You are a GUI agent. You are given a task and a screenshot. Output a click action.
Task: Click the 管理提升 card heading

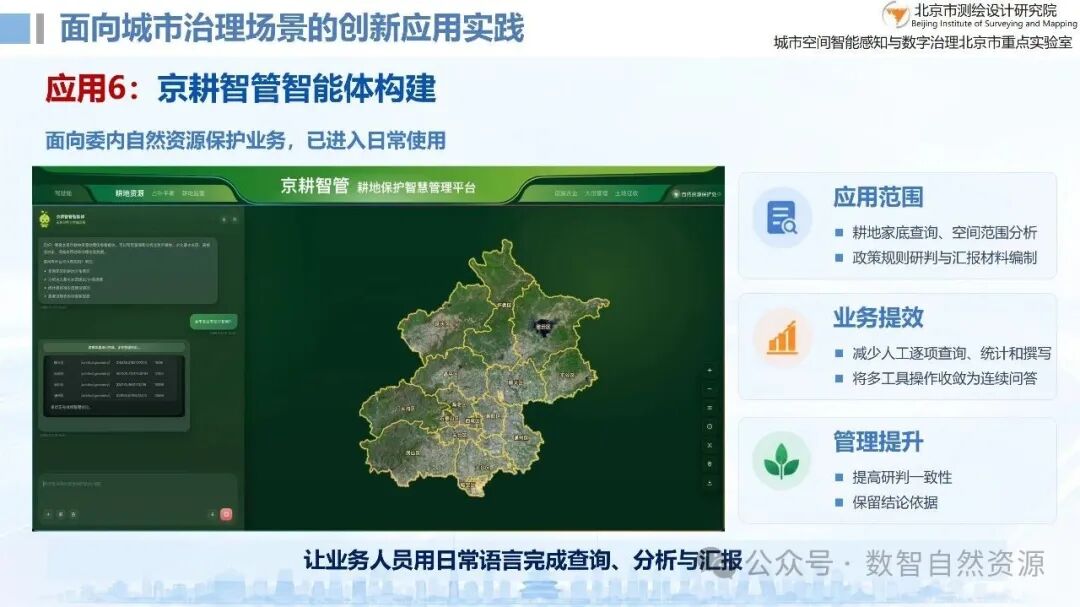(x=878, y=442)
